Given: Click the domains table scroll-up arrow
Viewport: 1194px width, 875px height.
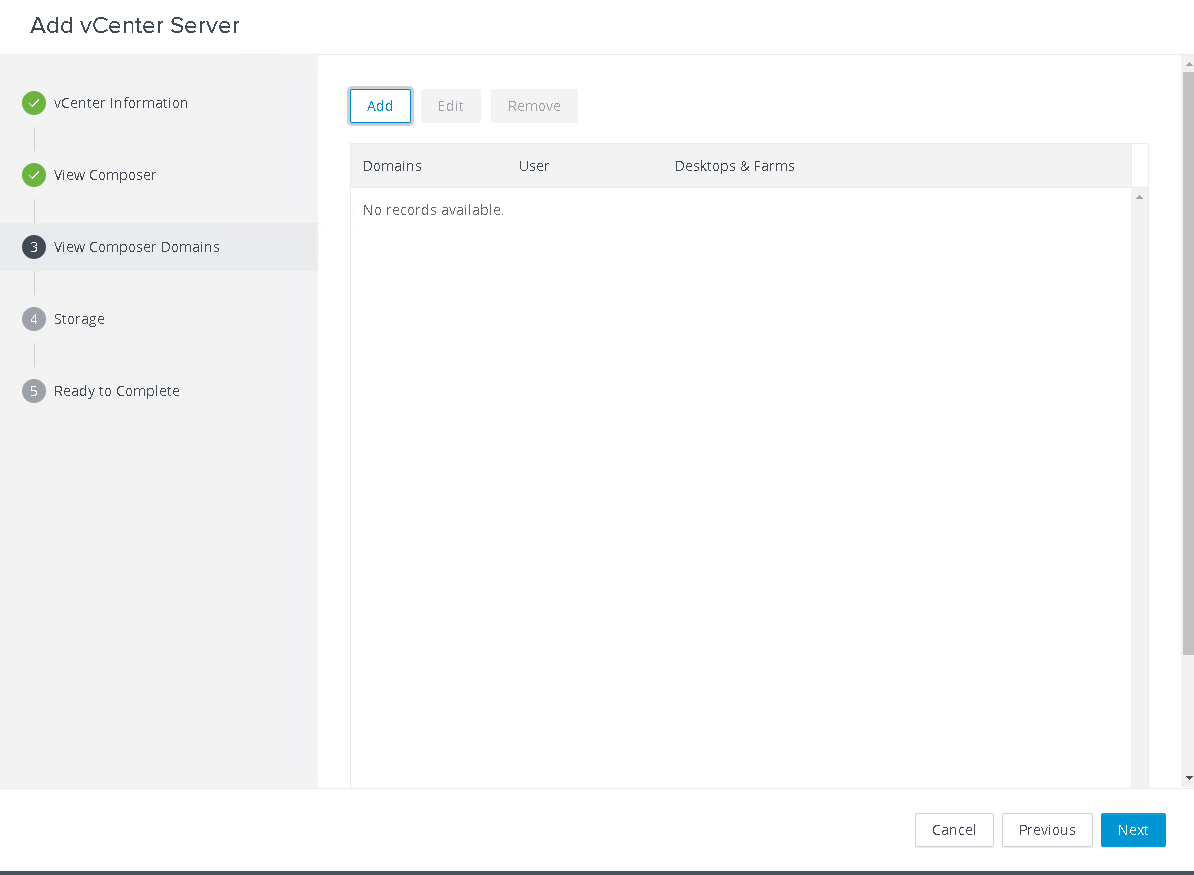Looking at the screenshot, I should [1139, 197].
